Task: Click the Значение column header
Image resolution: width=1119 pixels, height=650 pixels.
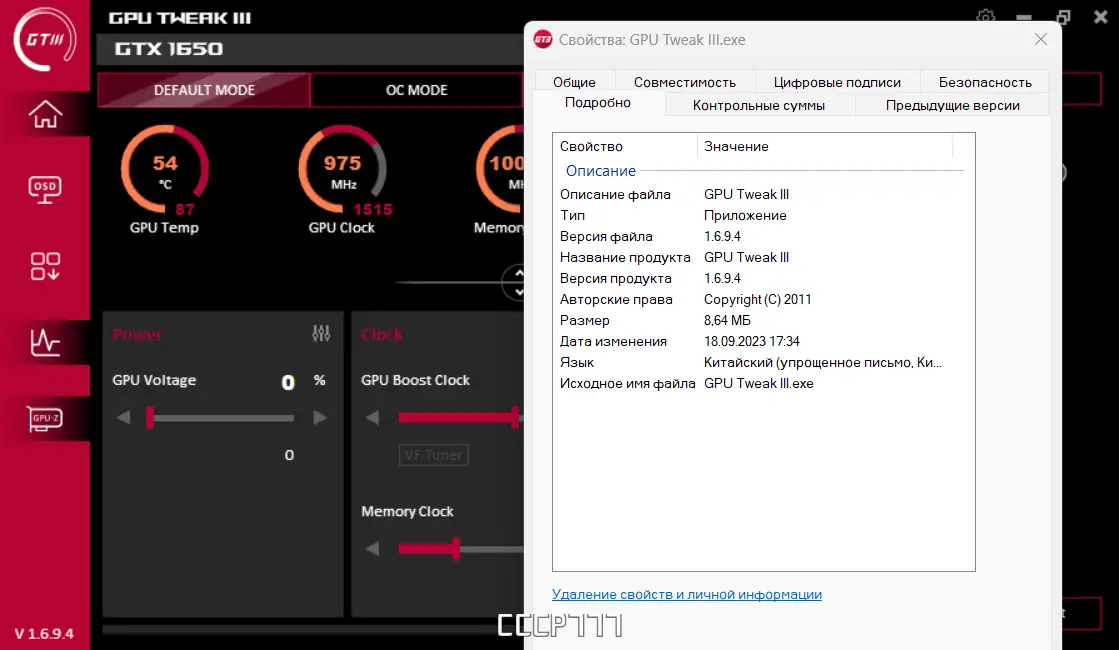Action: [x=824, y=146]
